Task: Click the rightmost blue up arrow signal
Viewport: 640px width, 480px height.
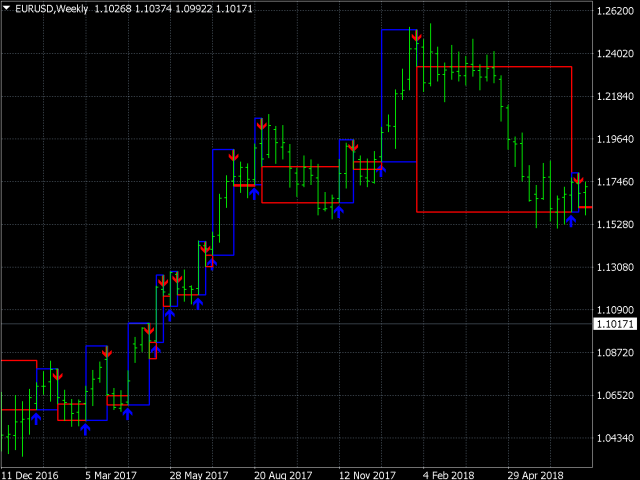Action: 571,220
